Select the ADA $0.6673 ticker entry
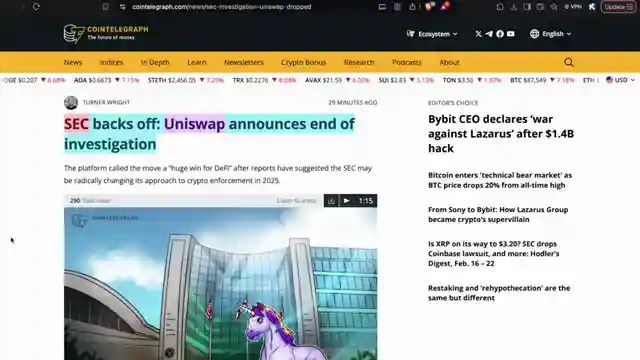The image size is (640, 360). coord(106,80)
